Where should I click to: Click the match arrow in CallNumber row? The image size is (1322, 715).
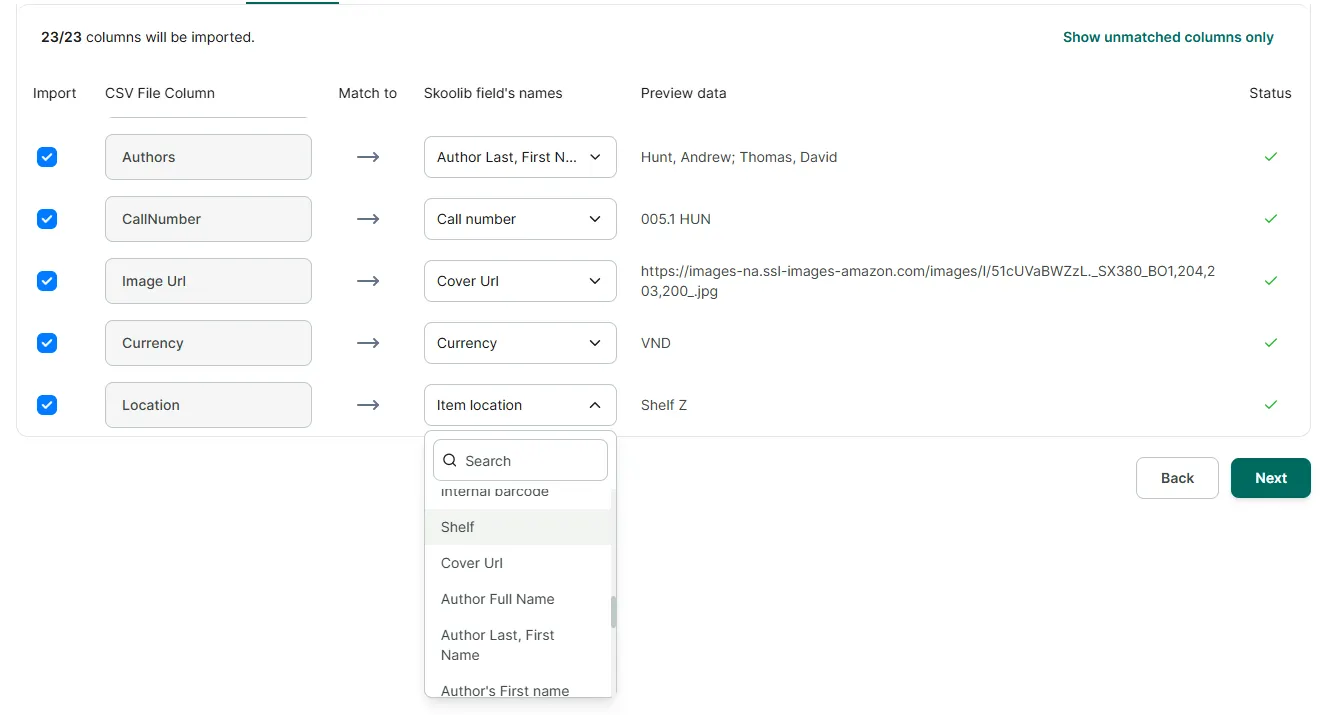(x=368, y=219)
